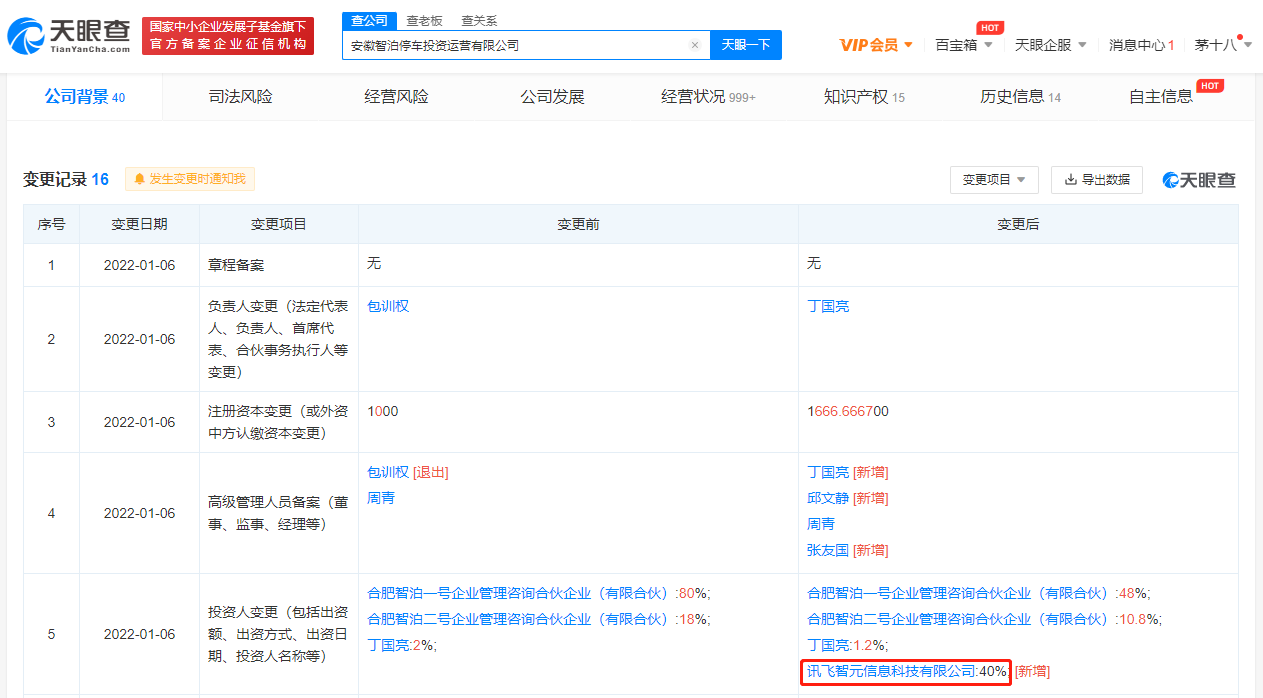Expand the 百宝箱 menu
1263x698 pixels.
964,45
